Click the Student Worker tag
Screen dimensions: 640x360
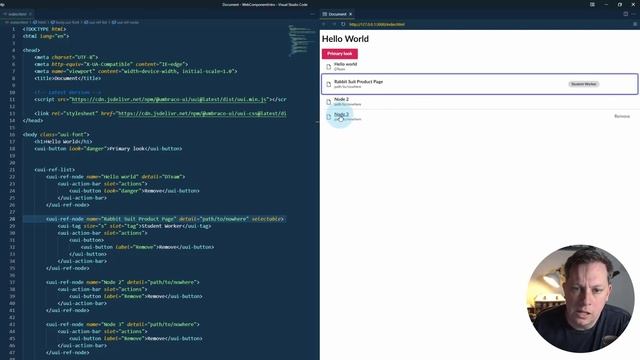pos(584,84)
